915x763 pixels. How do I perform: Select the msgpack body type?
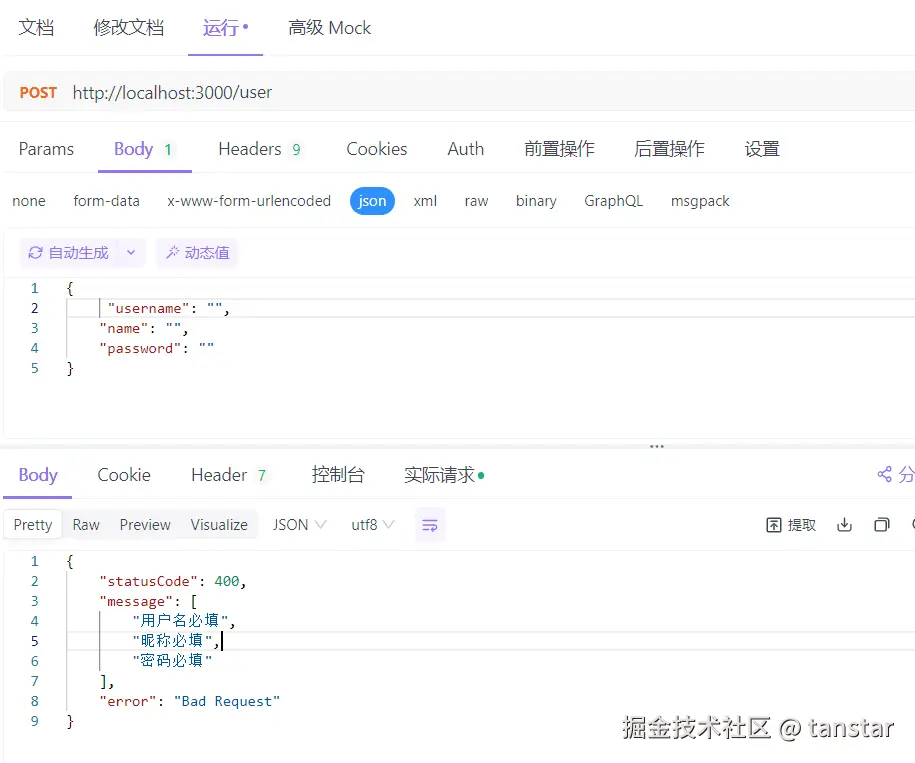(700, 201)
